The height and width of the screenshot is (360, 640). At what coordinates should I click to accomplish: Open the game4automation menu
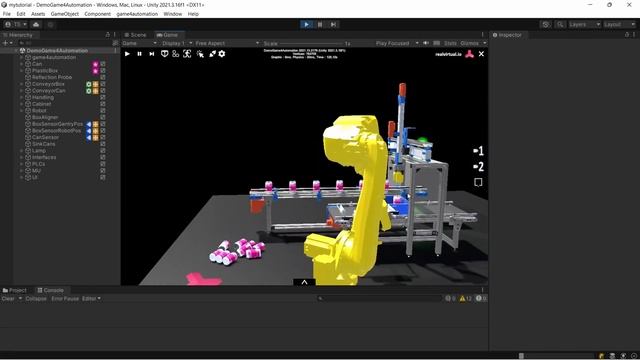click(137, 14)
